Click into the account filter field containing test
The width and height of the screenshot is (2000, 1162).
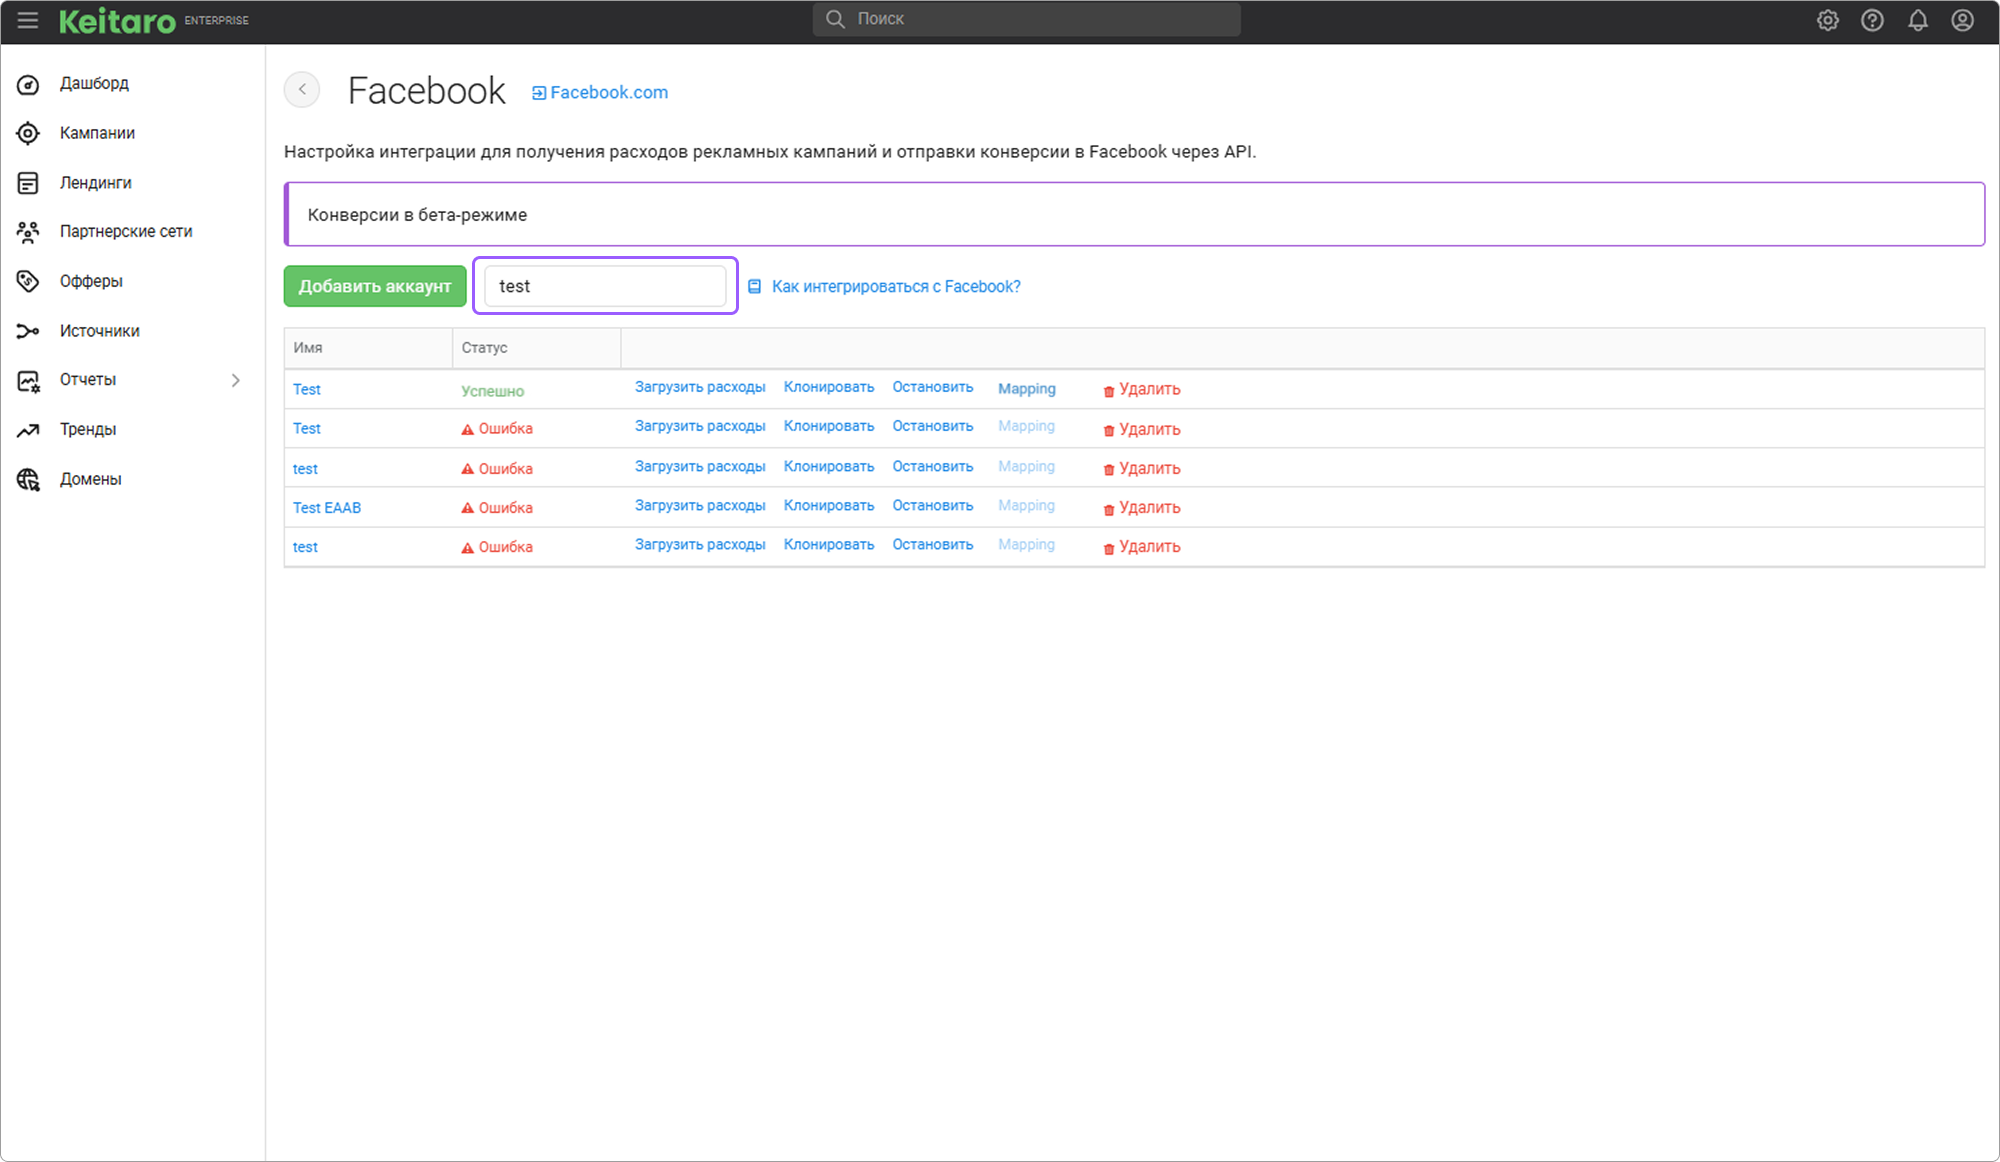coord(605,286)
